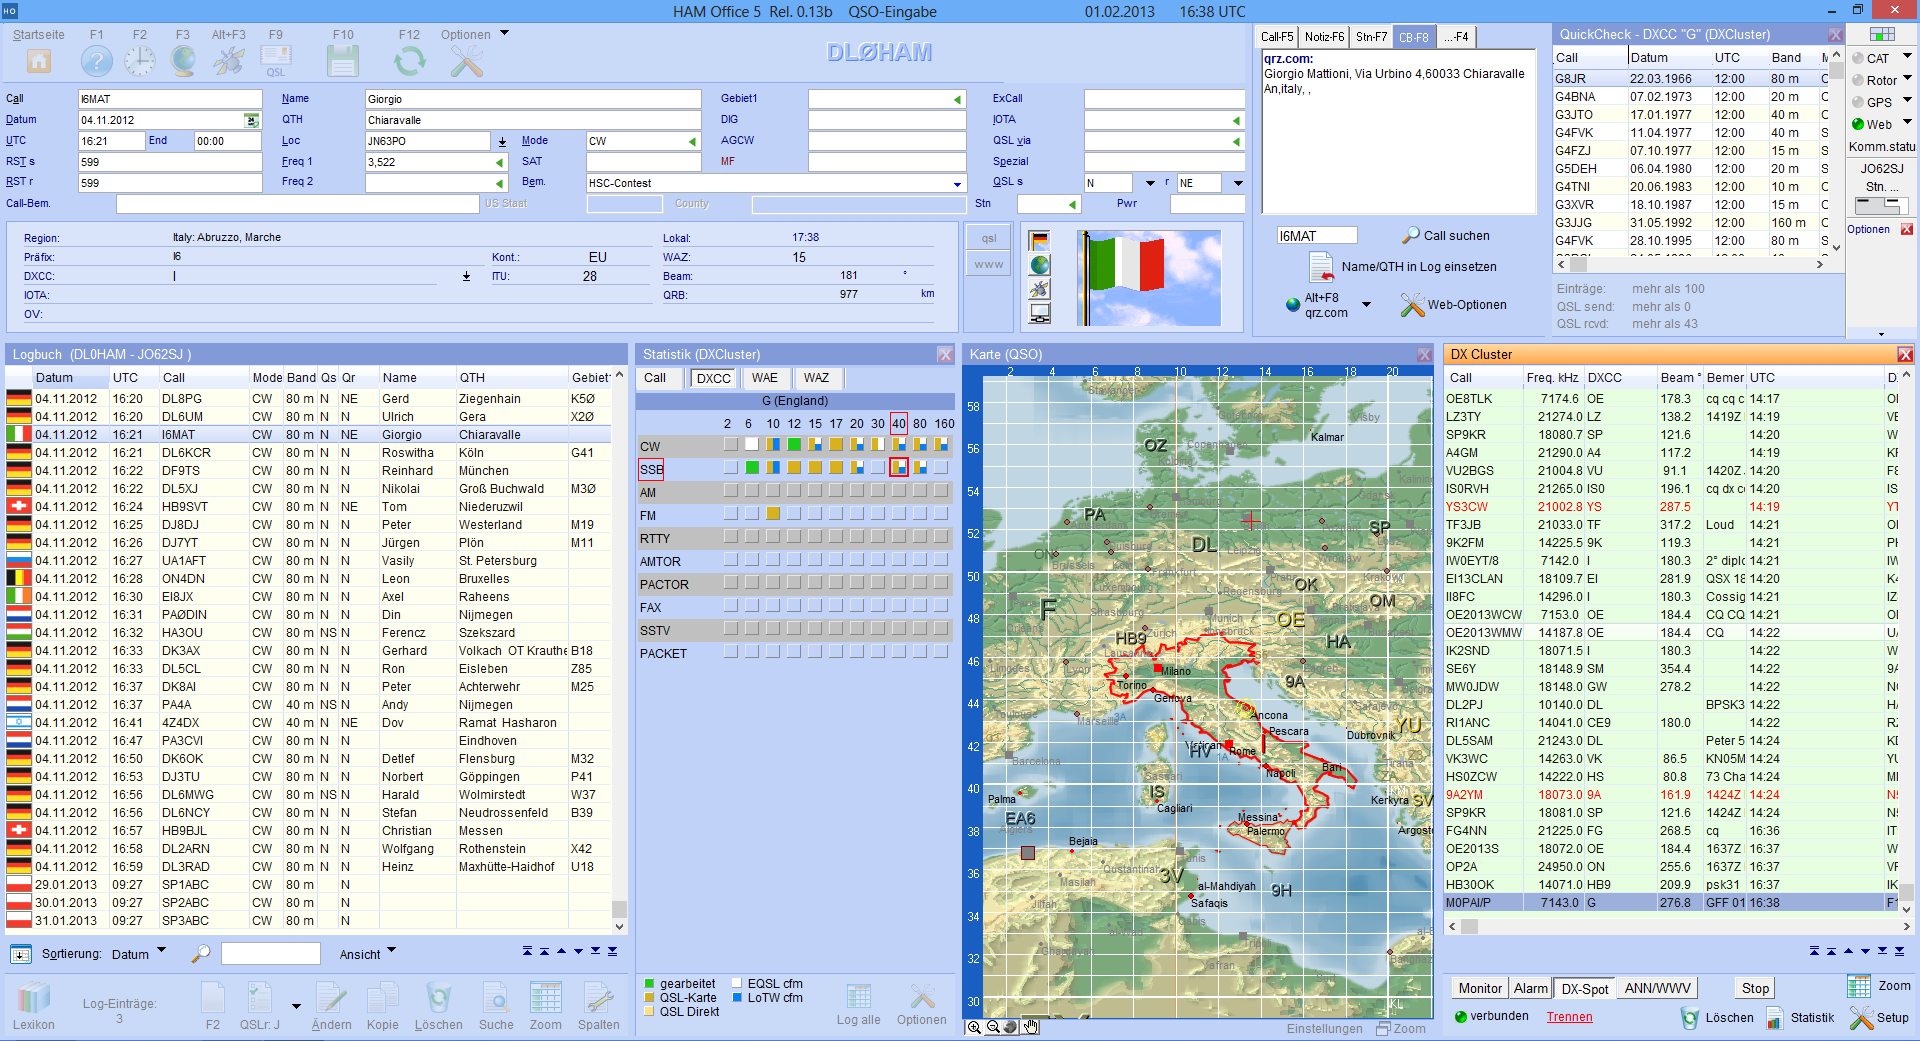
Task: Click Logbuch Löschen recycle bin icon
Action: (x=438, y=999)
